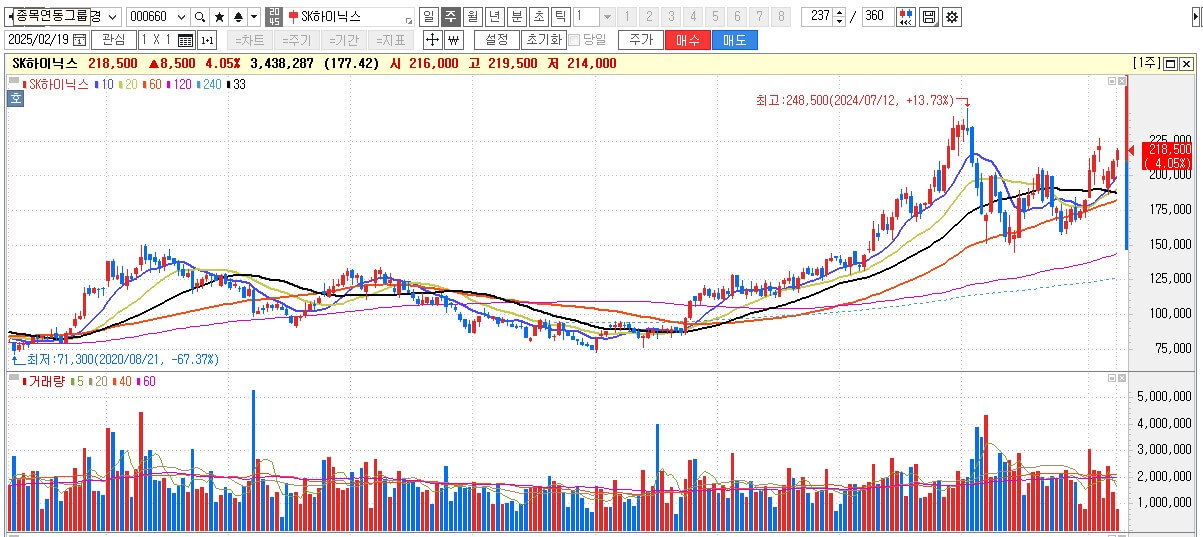Click the volume 5-period average legend
This screenshot has width=1203, height=537.
78,381
